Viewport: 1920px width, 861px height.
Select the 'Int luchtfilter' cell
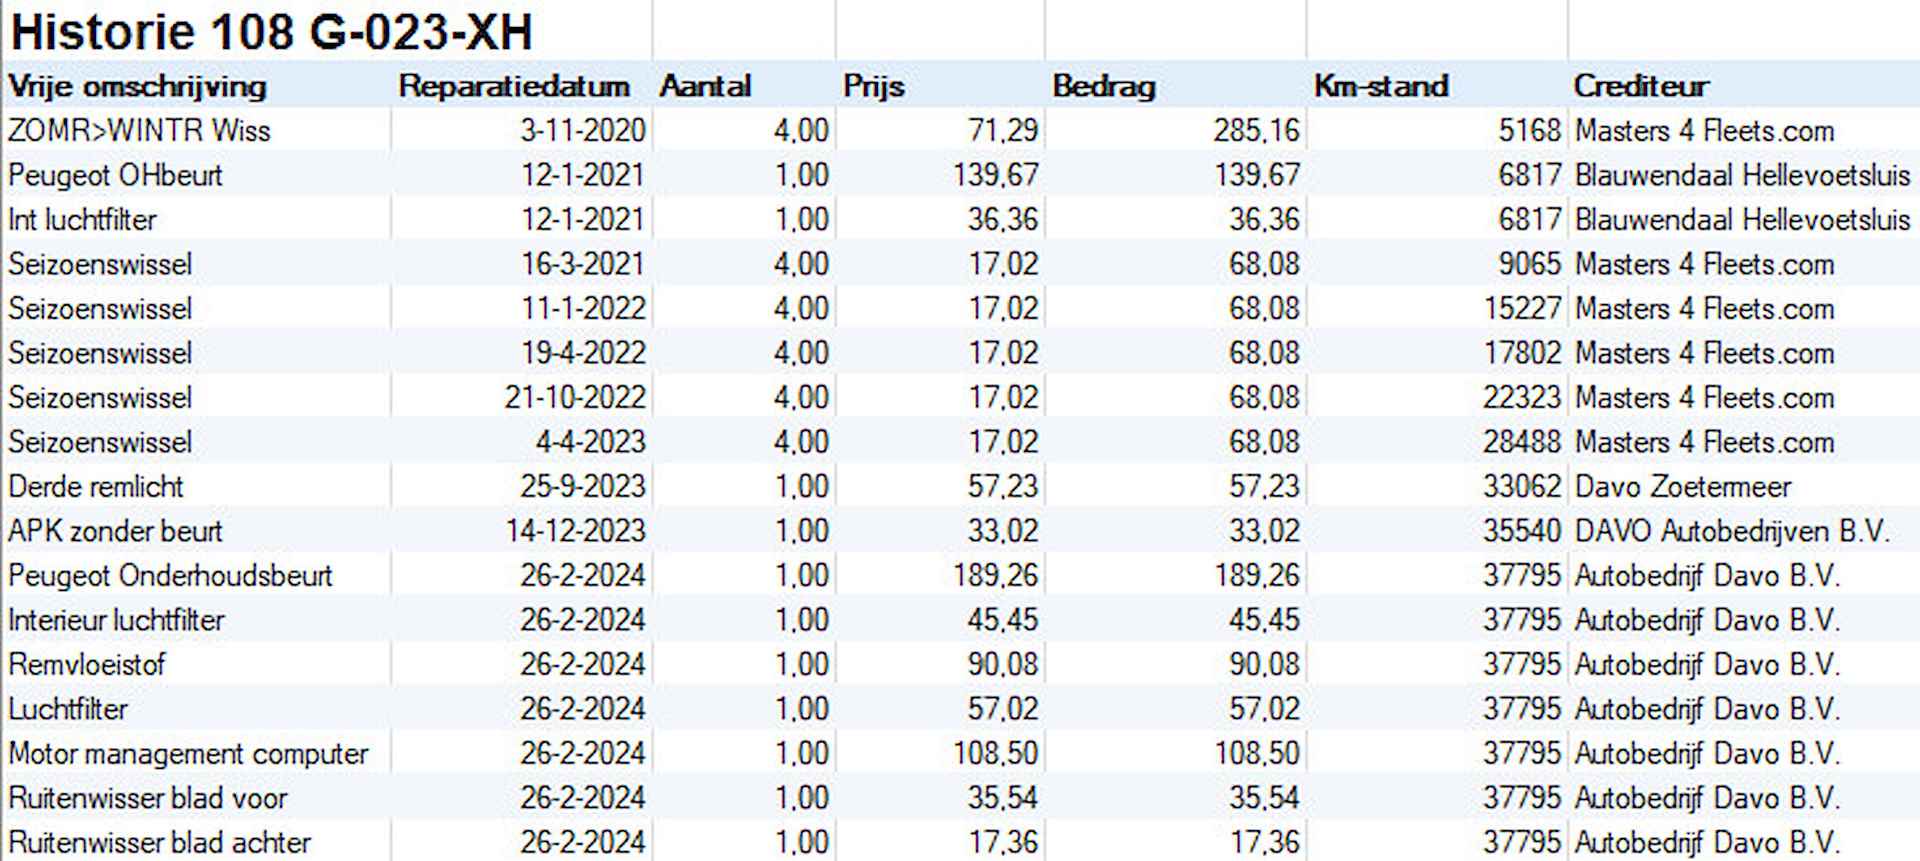coord(82,219)
